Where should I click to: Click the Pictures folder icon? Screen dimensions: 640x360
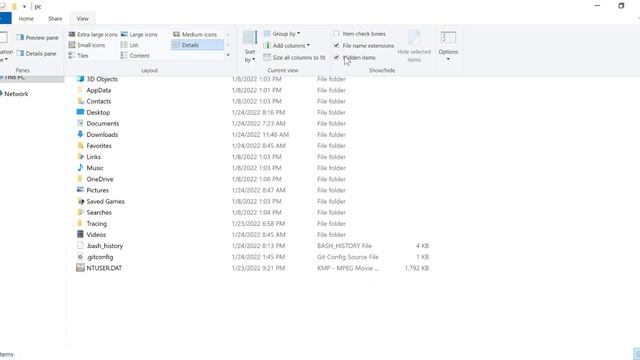pos(80,190)
